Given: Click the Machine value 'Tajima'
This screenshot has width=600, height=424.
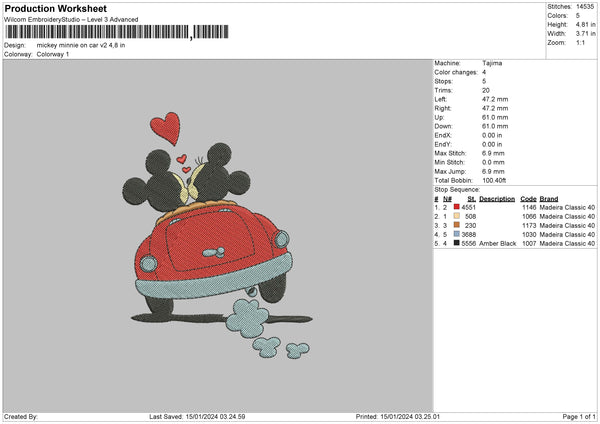Looking at the screenshot, I should click(x=492, y=63).
